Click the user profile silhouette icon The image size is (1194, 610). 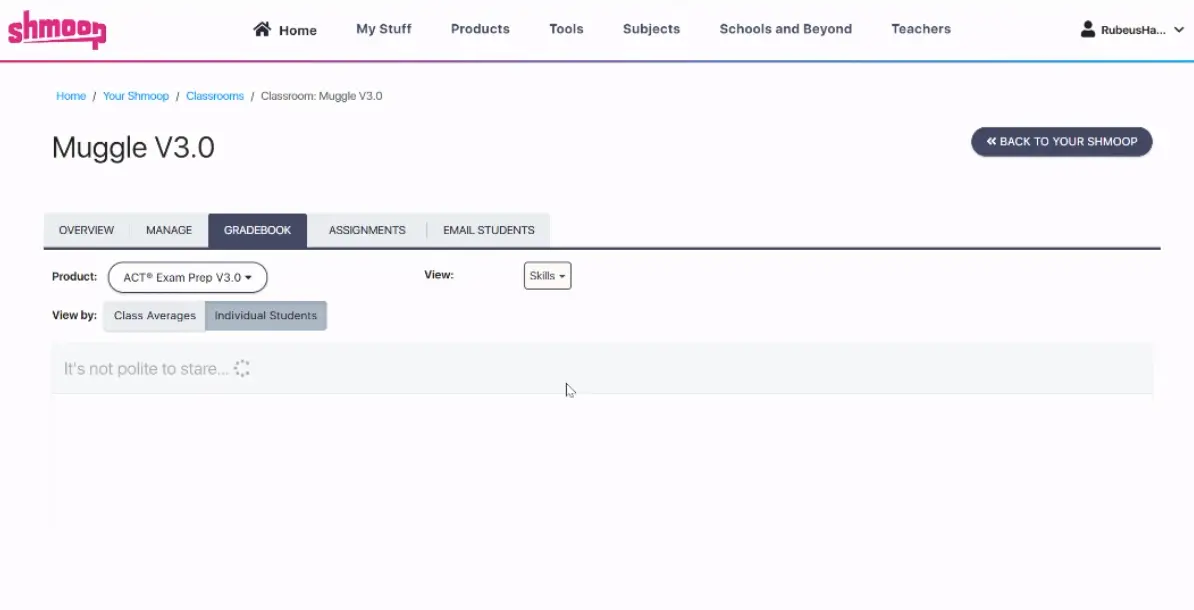coord(1088,29)
